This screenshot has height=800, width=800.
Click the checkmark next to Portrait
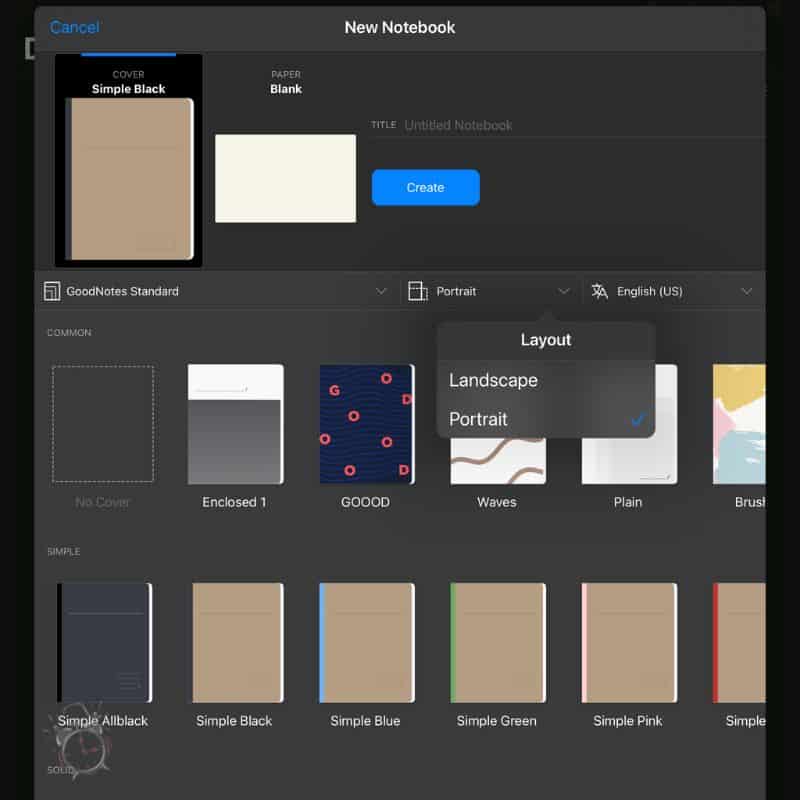(638, 419)
